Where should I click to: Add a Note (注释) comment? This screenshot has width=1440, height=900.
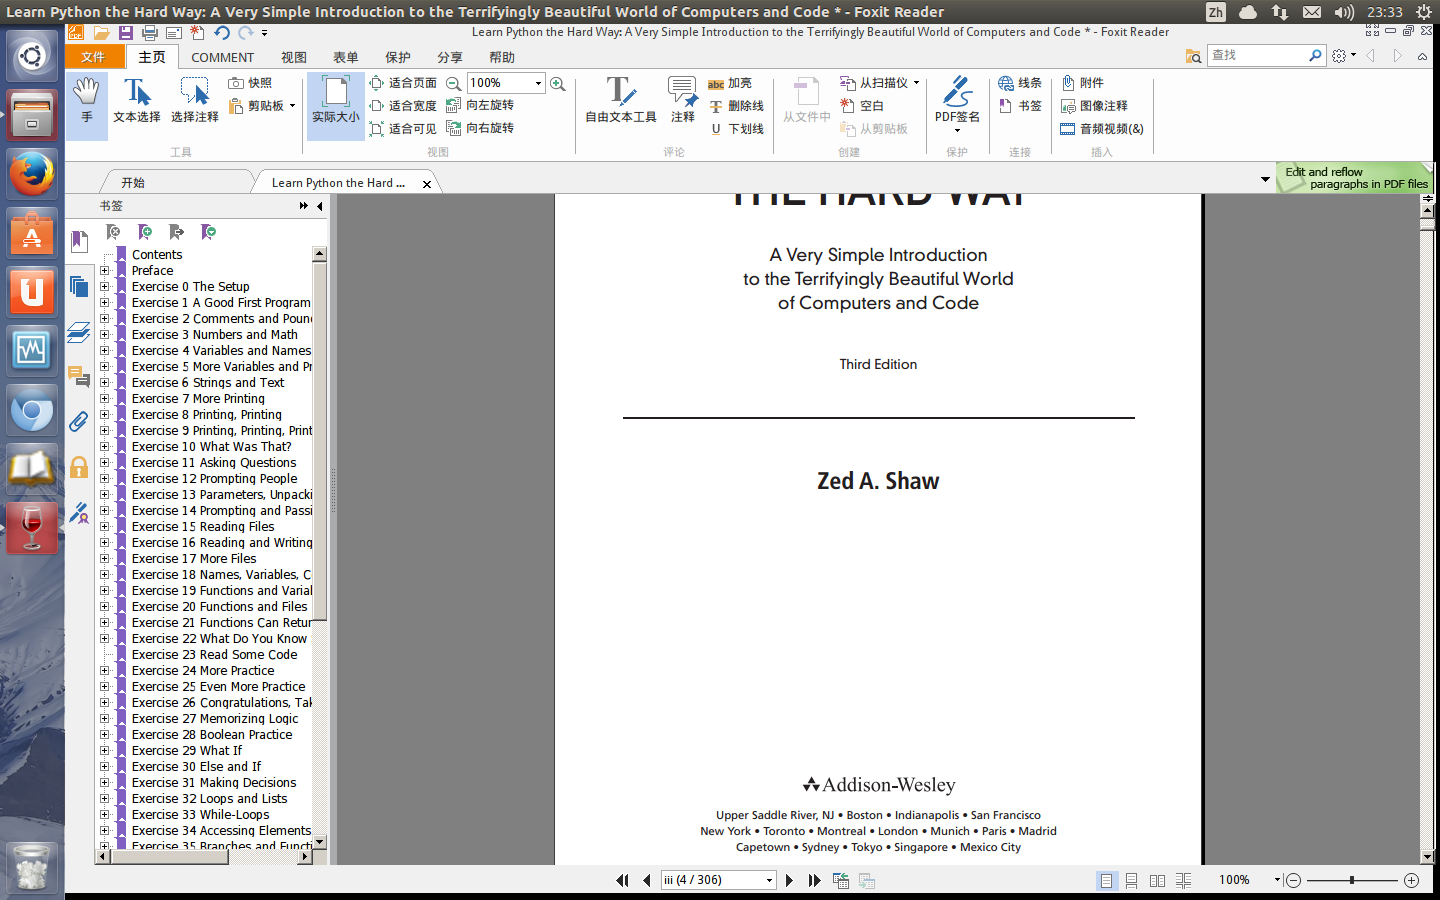[683, 101]
